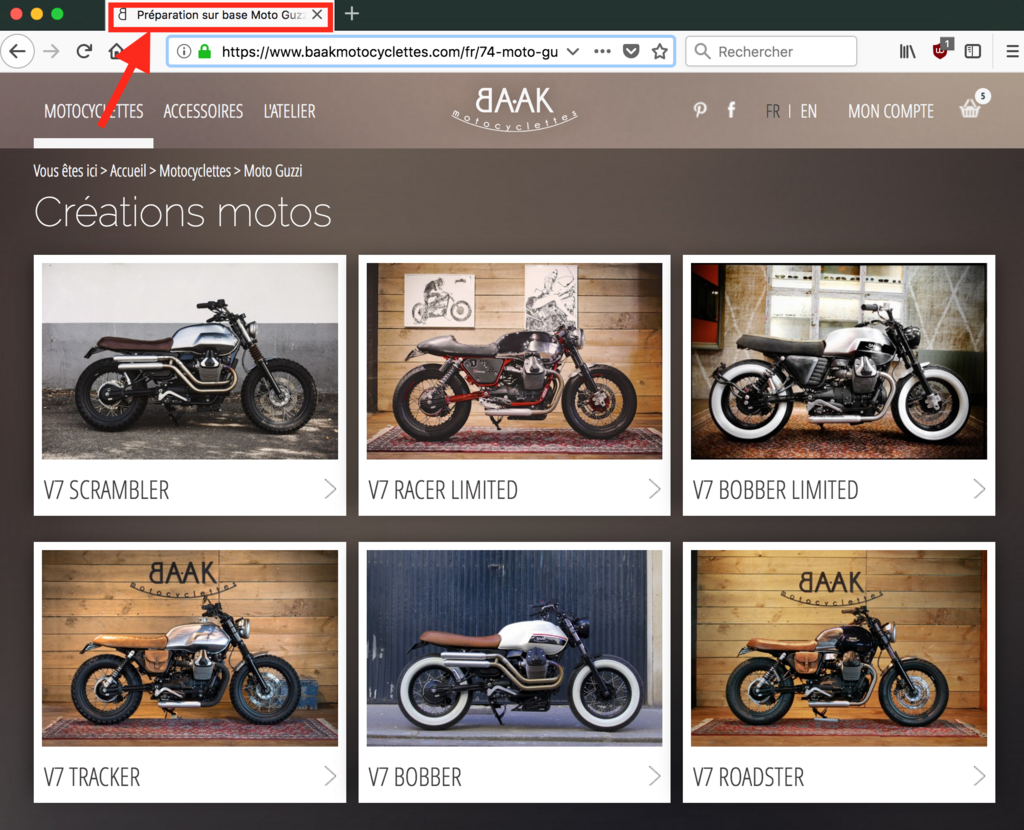Open the L'Atelier navigation menu
1024x830 pixels.
pyautogui.click(x=289, y=111)
